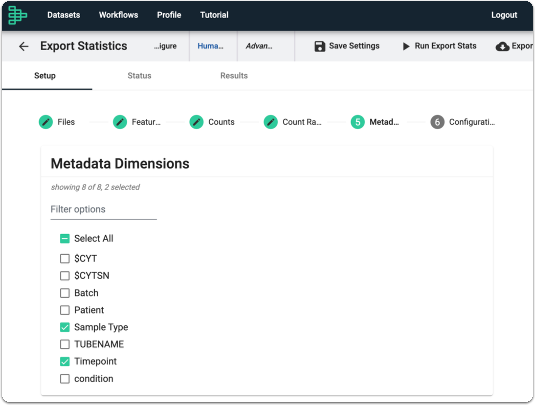This screenshot has width=535, height=405.
Task: Open the Profile menu item
Action: coord(169,15)
